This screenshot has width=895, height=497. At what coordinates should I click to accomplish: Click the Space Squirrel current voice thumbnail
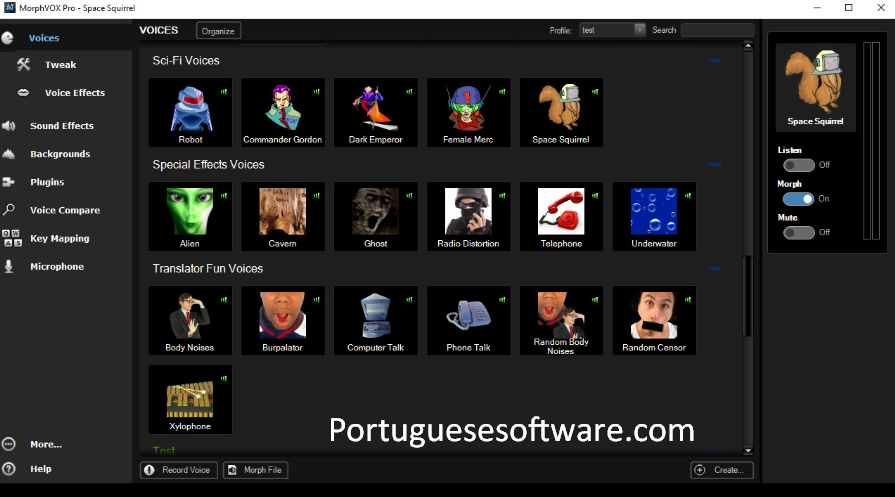click(x=815, y=87)
